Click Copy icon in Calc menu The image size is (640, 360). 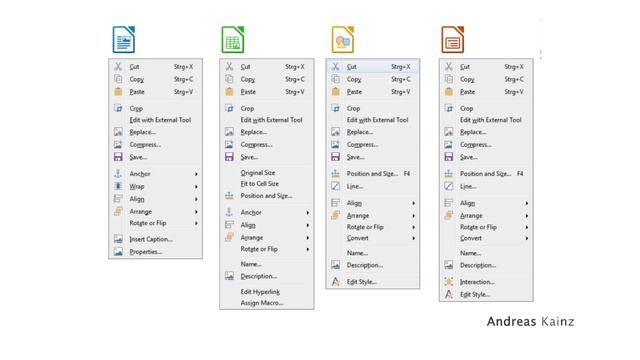229,79
